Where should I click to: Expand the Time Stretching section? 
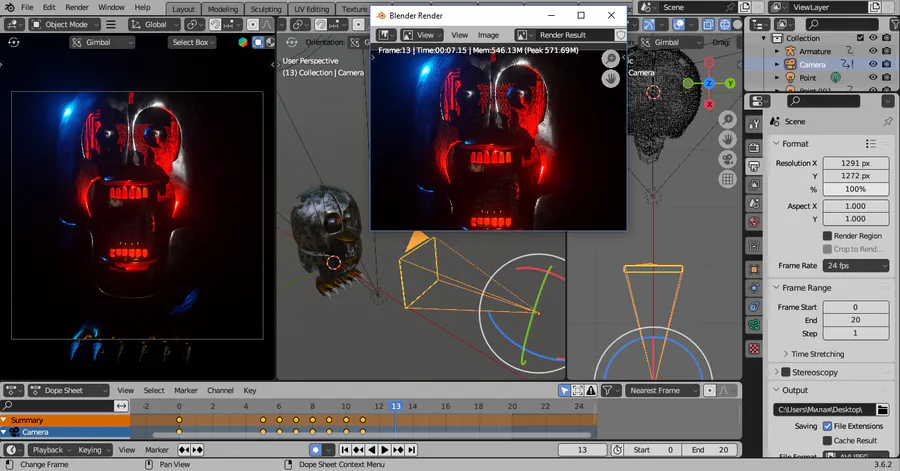click(816, 354)
